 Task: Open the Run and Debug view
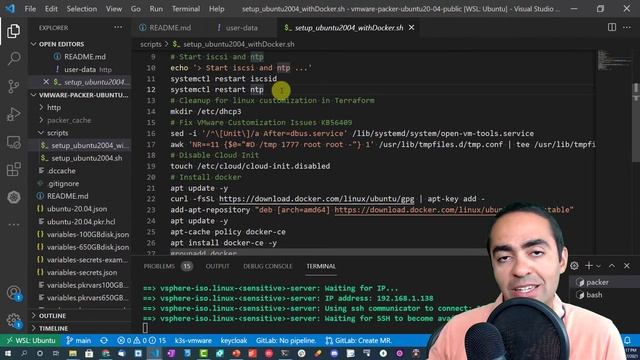(13, 114)
